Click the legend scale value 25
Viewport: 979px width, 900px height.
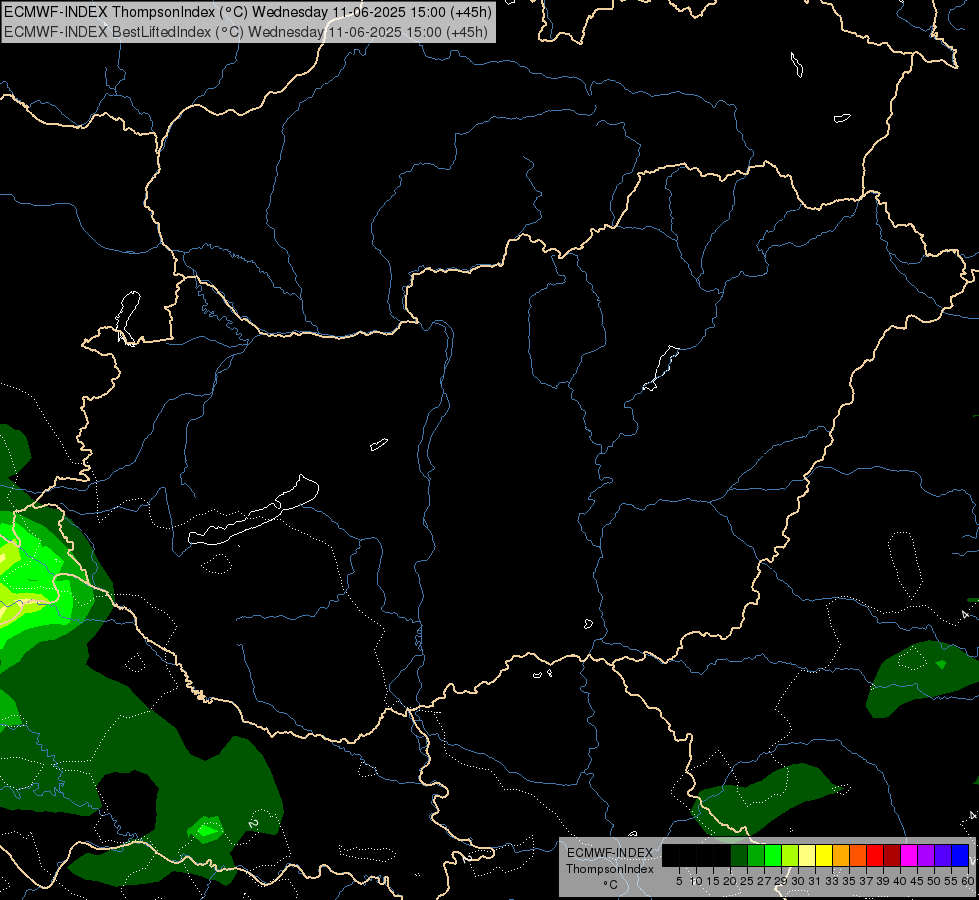click(x=747, y=881)
